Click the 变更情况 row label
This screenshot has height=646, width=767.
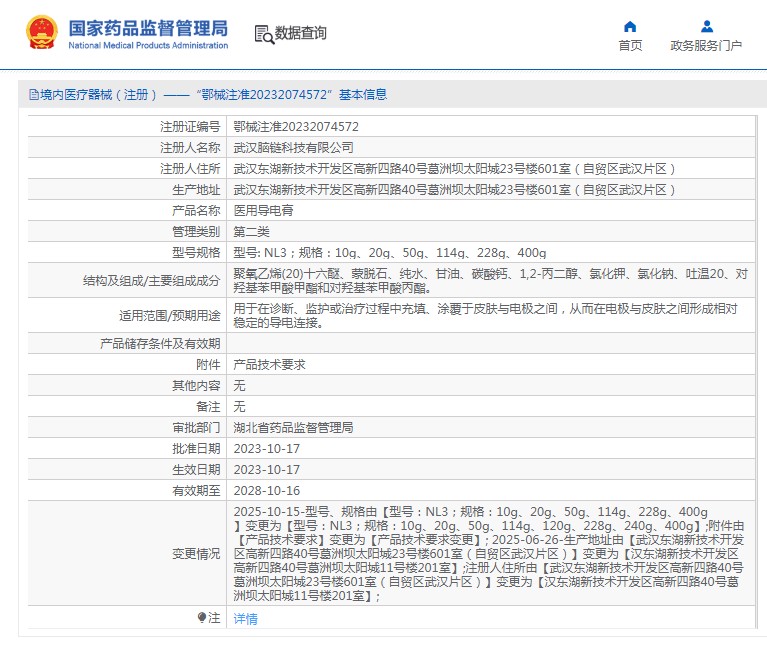pos(195,553)
